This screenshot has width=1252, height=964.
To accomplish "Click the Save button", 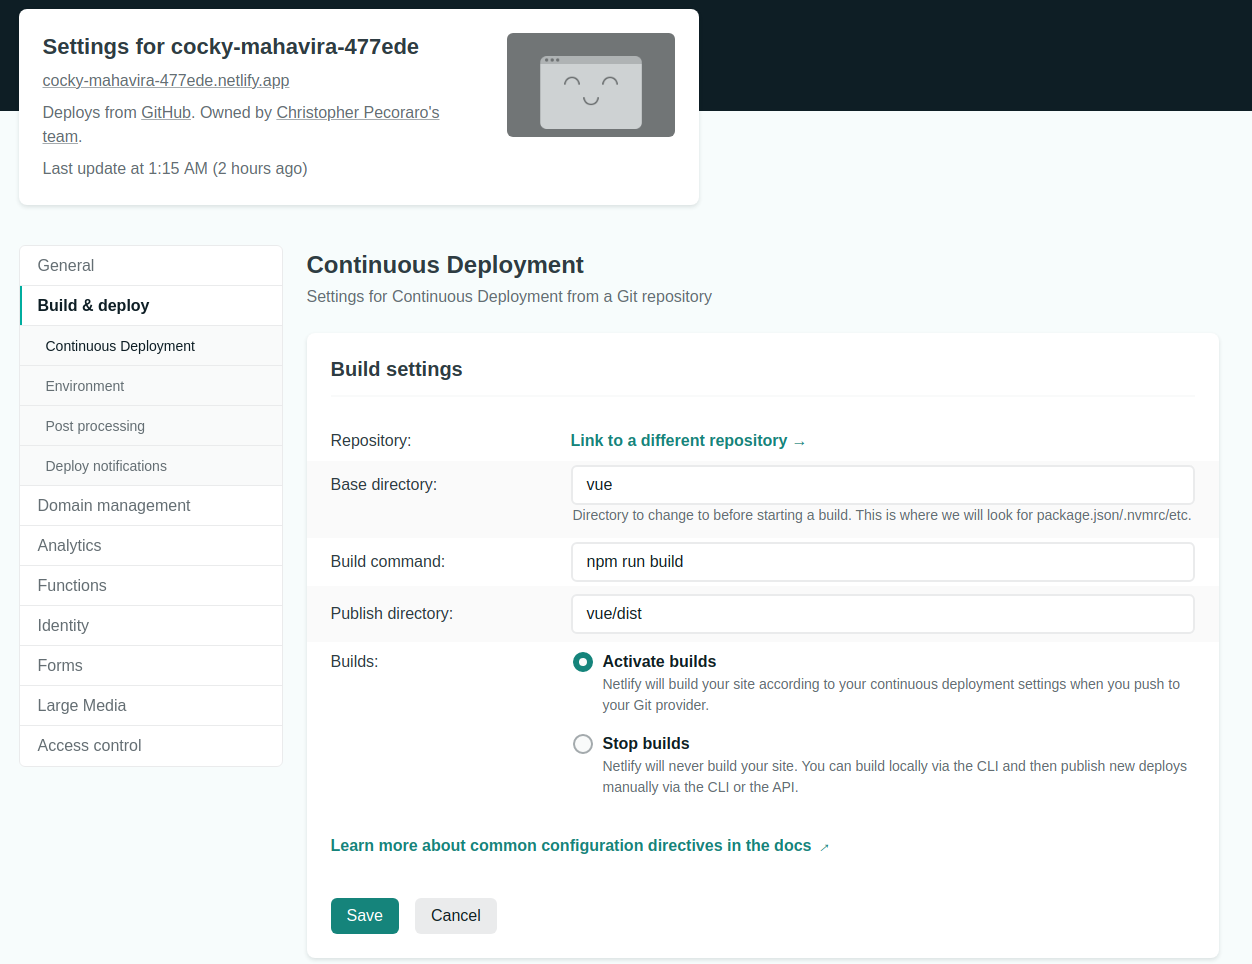I will (x=364, y=915).
